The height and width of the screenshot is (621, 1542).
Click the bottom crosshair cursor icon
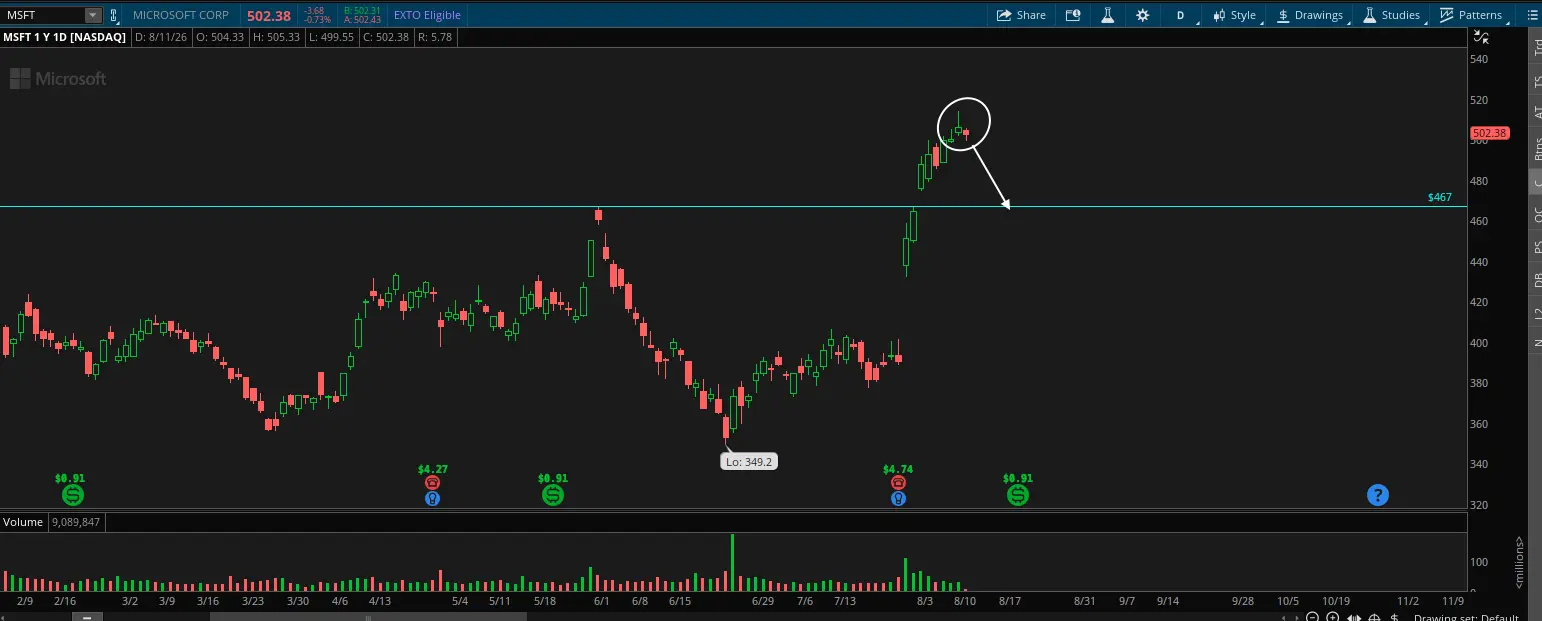1376,617
